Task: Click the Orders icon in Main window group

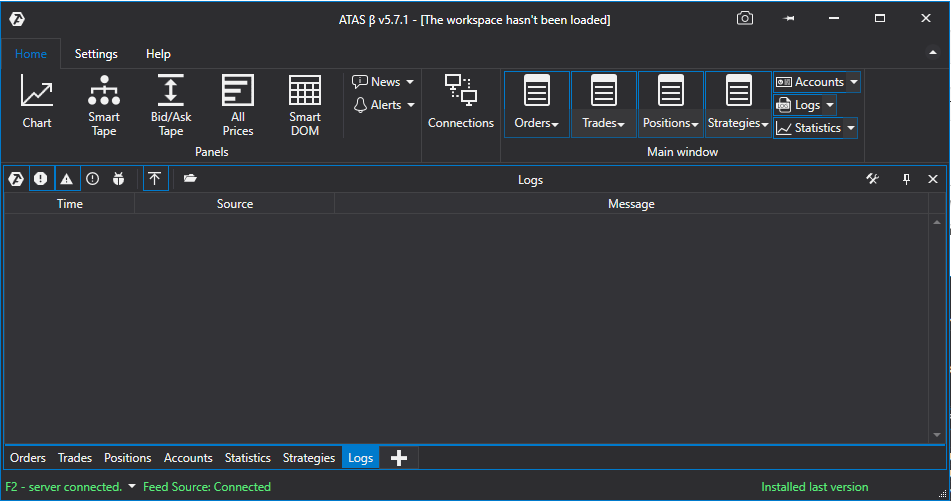Action: pyautogui.click(x=537, y=90)
